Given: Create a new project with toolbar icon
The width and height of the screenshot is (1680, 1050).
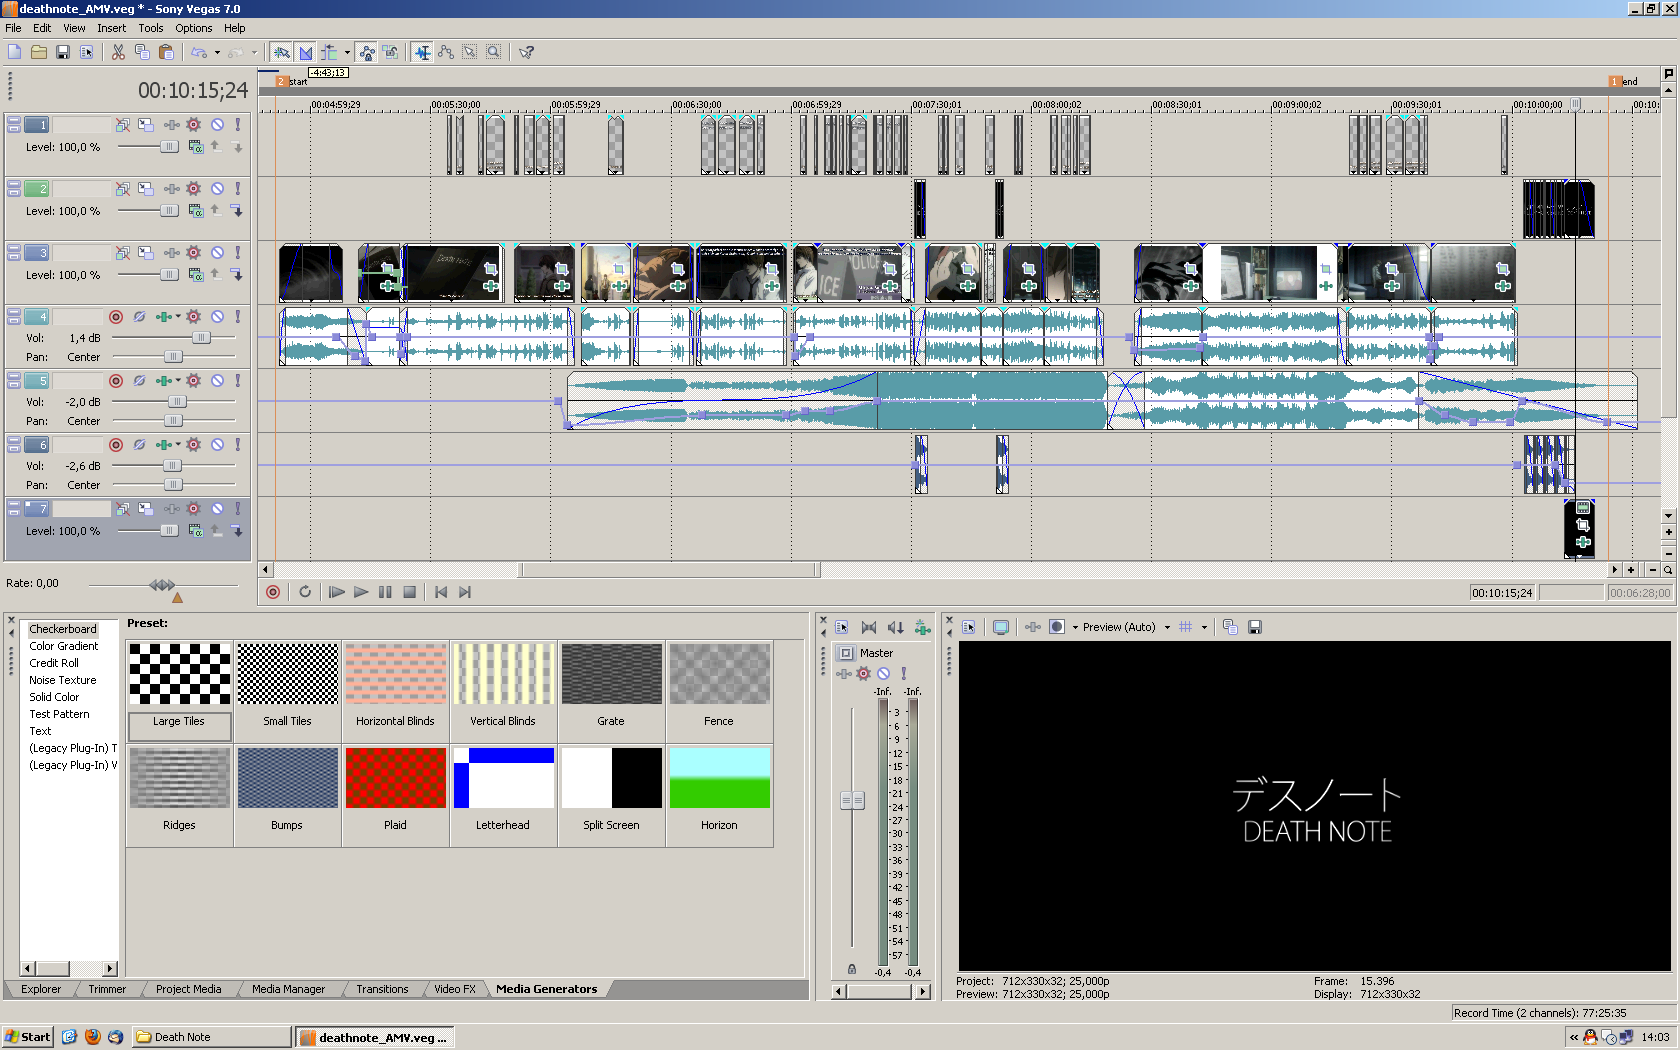Looking at the screenshot, I should 15,52.
